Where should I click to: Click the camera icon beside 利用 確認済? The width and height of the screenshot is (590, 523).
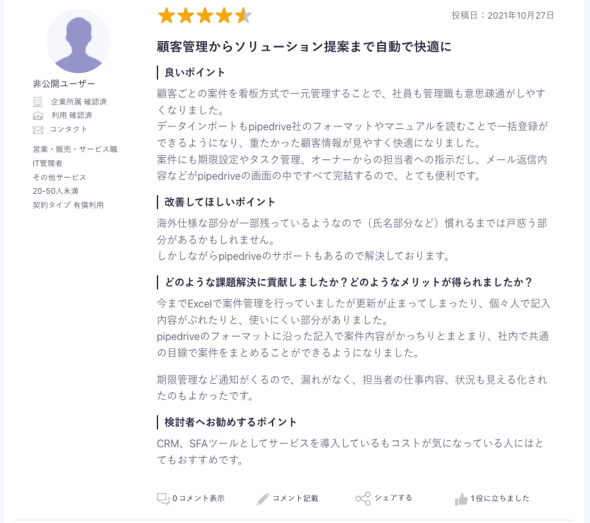point(38,116)
